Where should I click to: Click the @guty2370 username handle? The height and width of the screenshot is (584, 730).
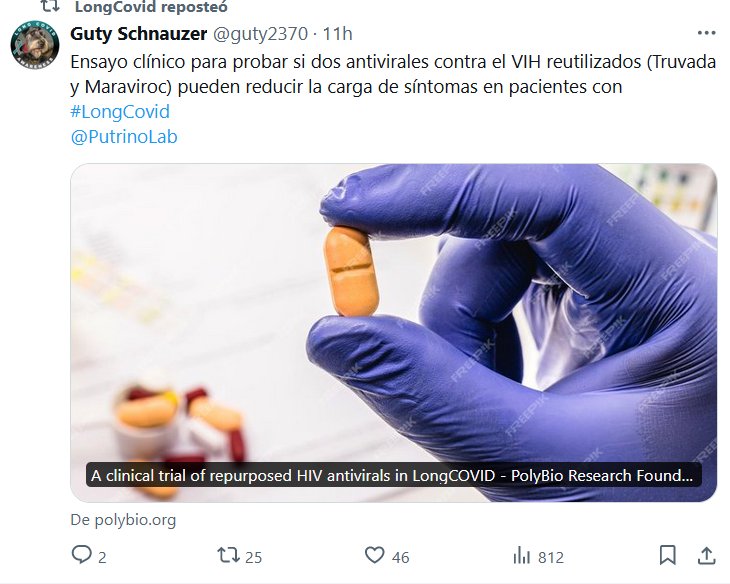click(x=260, y=34)
